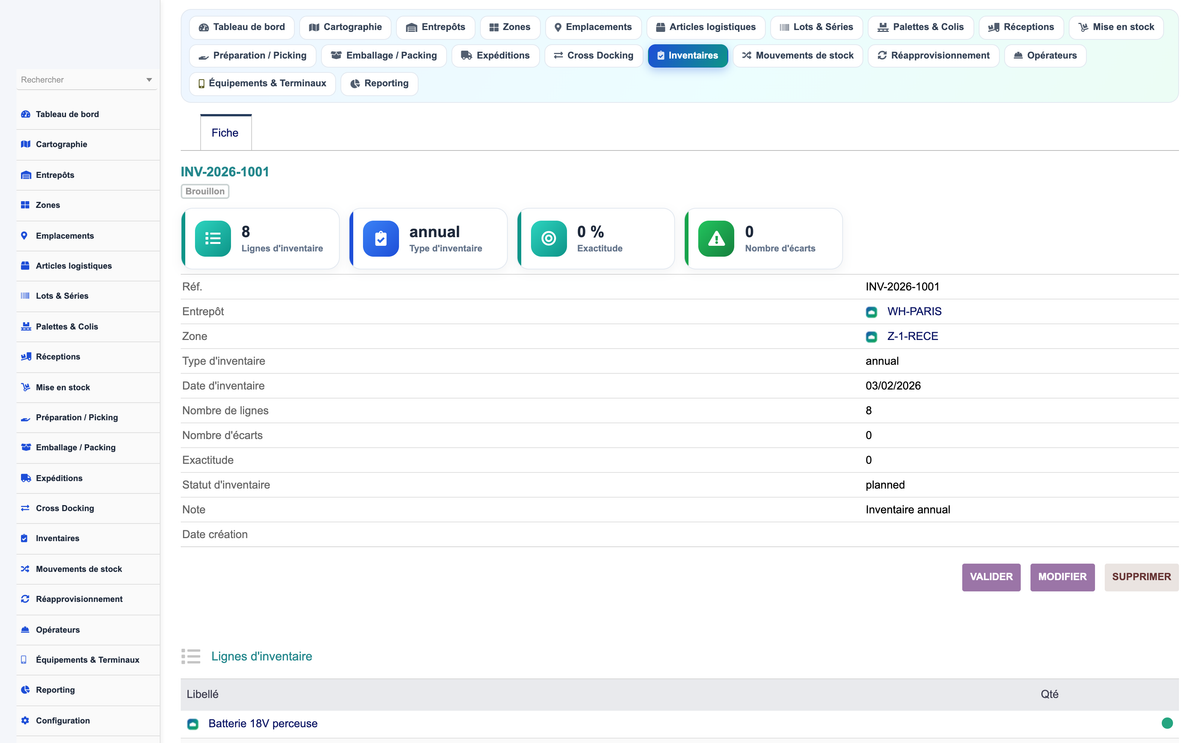The height and width of the screenshot is (743, 1200).
Task: Click the Reporting pie chart icon in sidebar
Action: click(26, 690)
